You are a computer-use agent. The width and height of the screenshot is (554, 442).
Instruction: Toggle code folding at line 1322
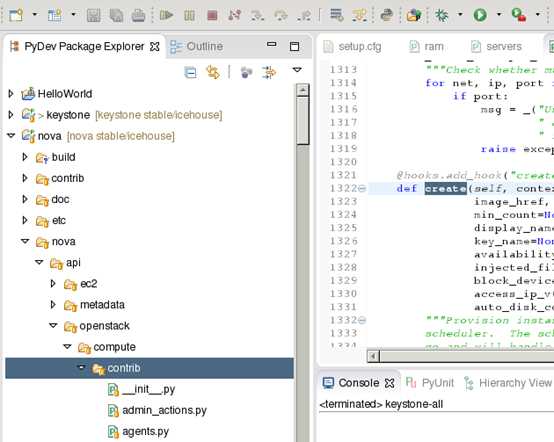click(x=362, y=189)
